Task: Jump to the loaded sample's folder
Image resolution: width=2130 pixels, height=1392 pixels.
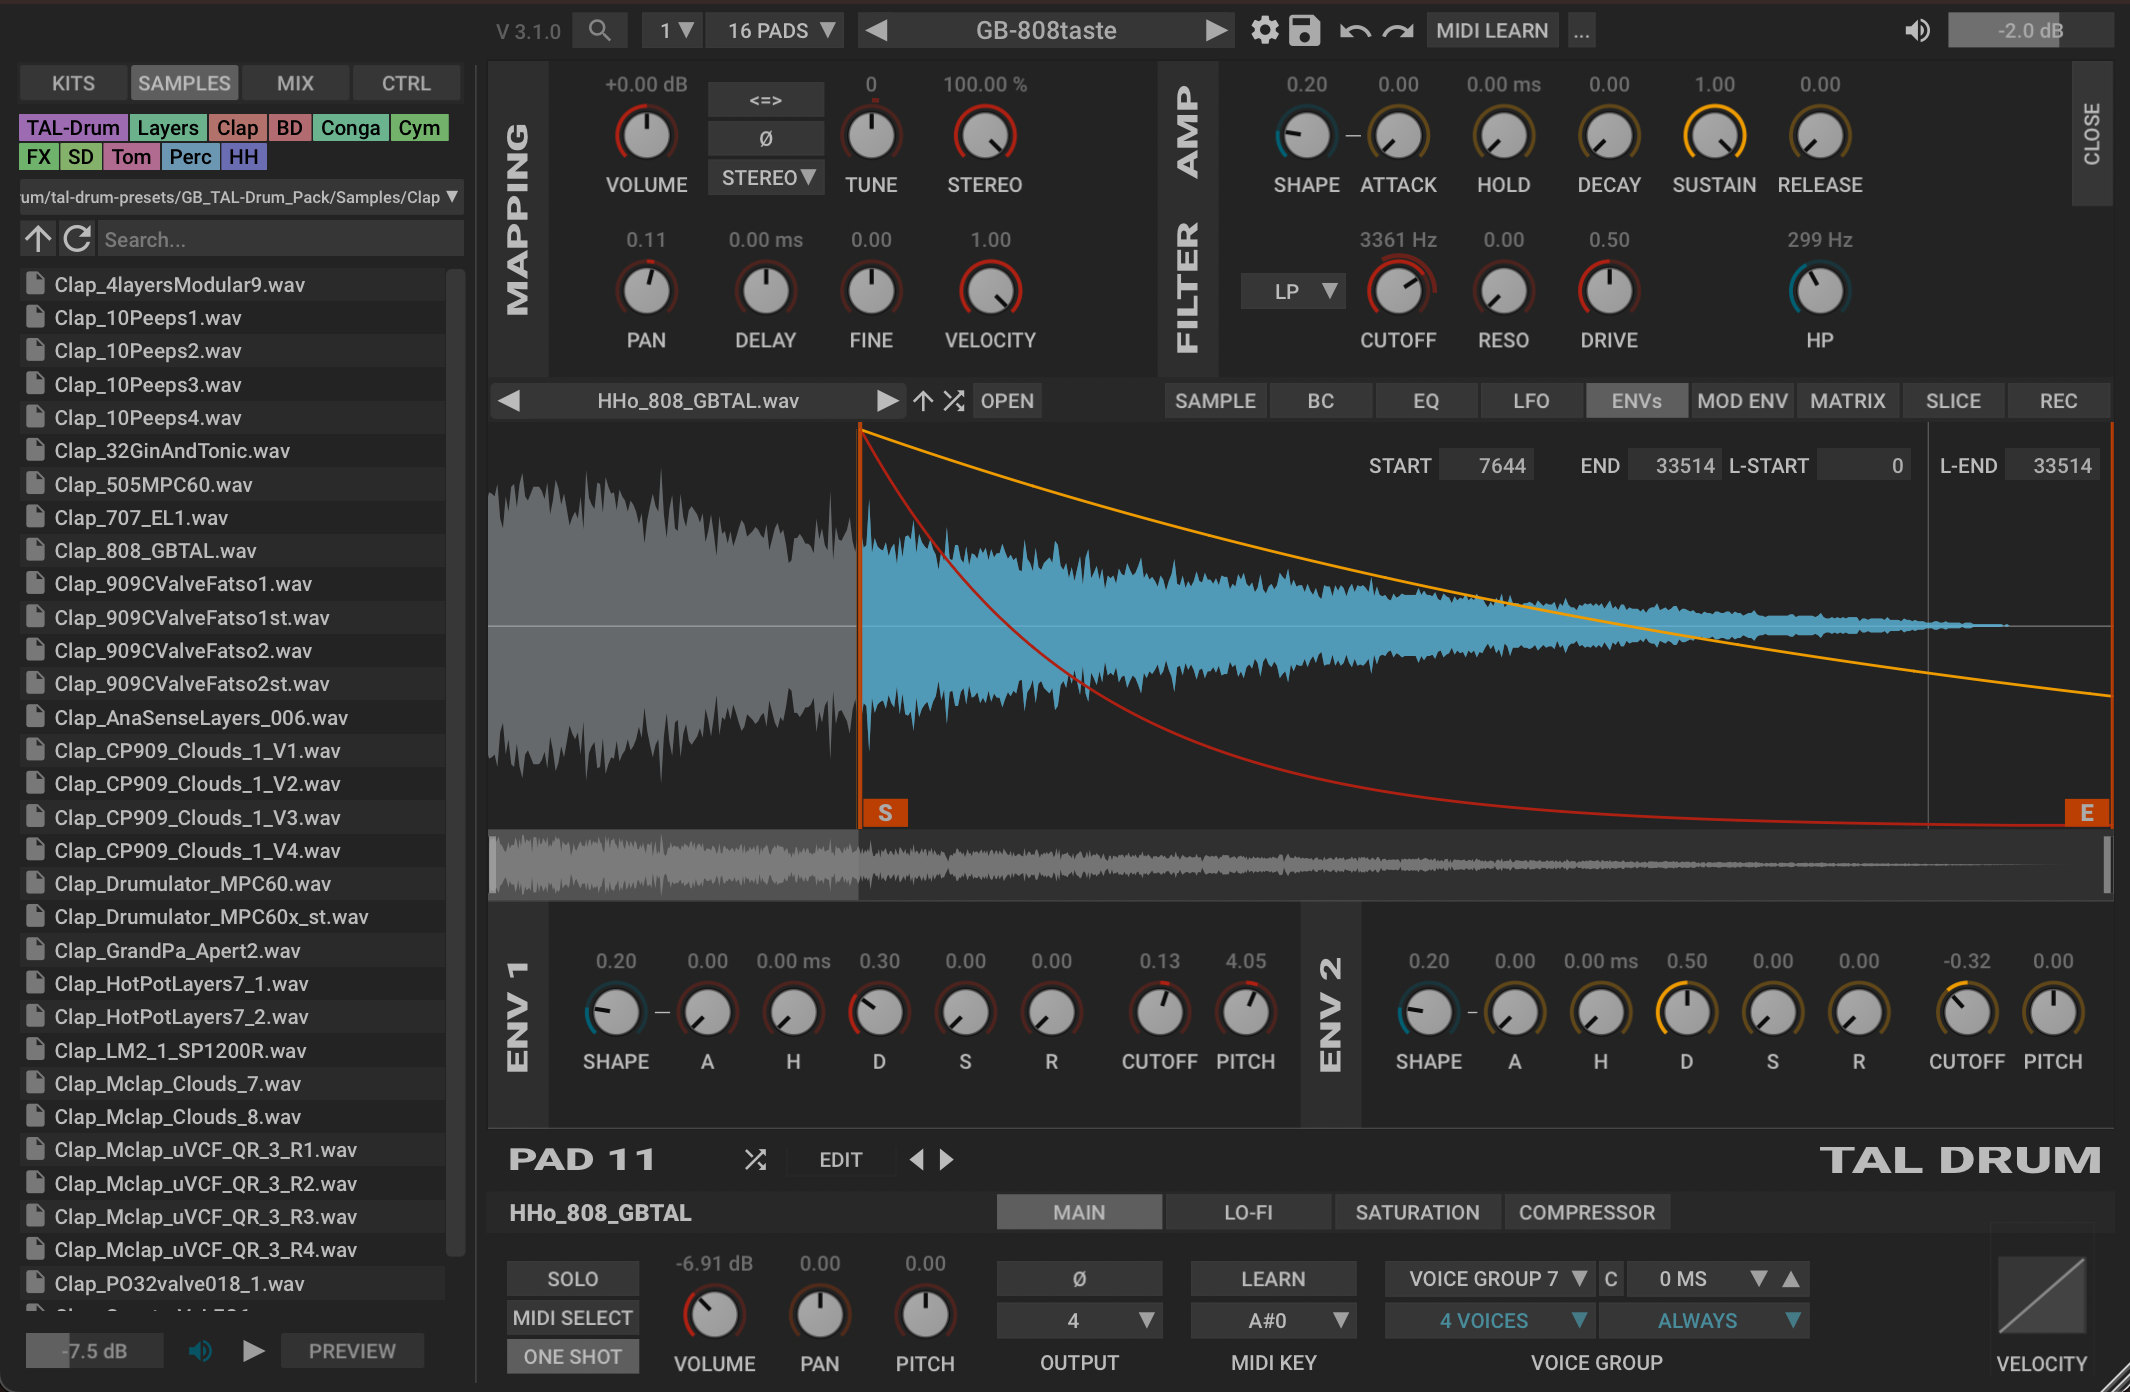Action: click(923, 401)
